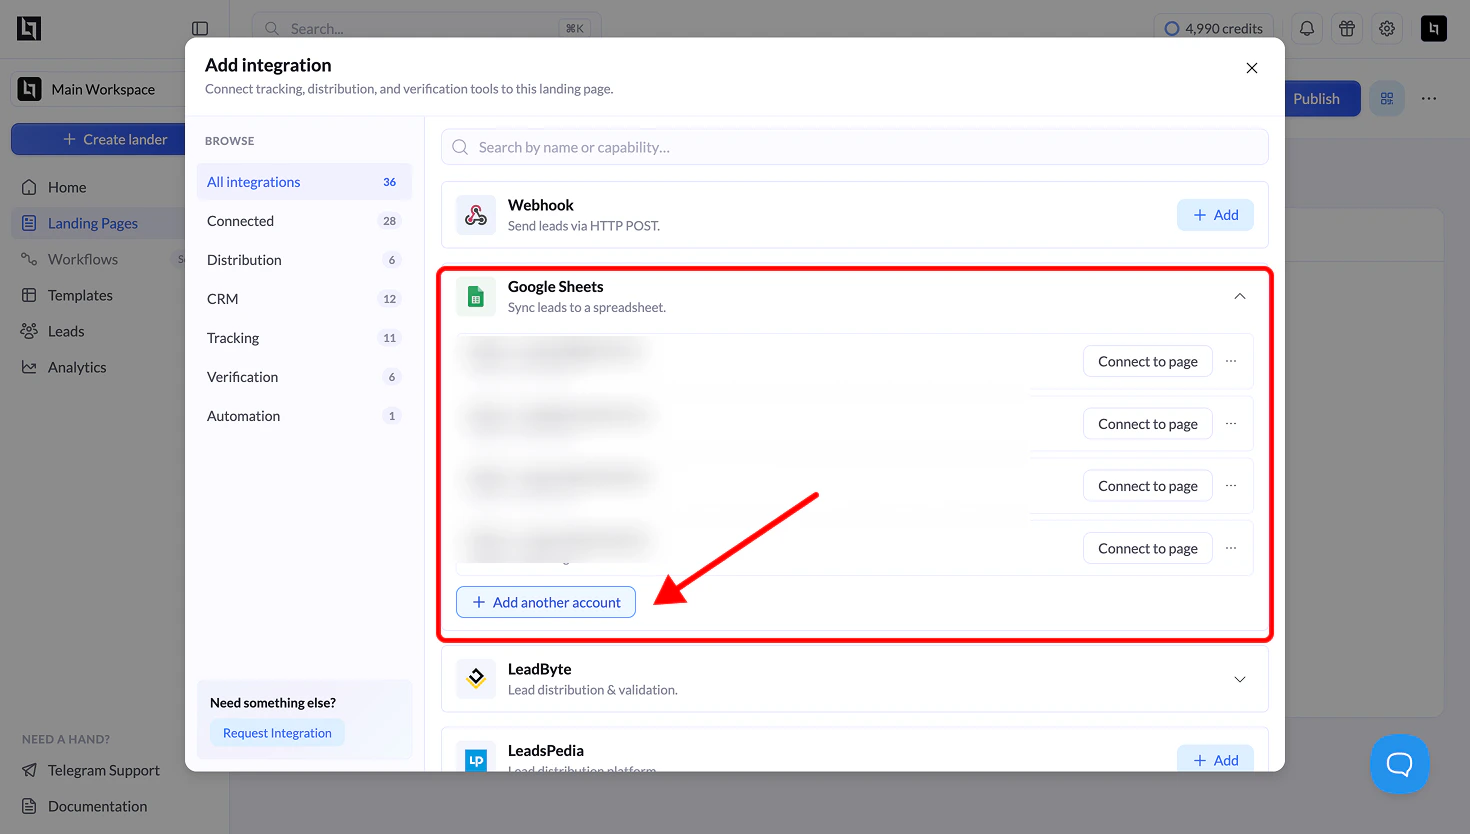Click Request Integration
This screenshot has height=834, width=1470.
tap(277, 733)
